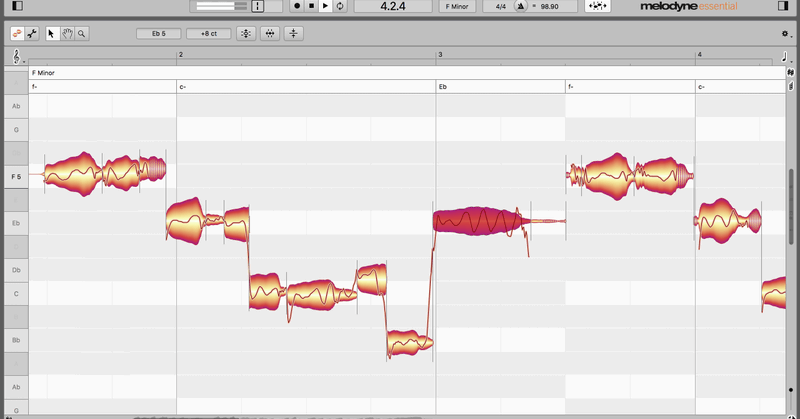Click bar 3 marker in the ruler
The image size is (800, 419).
[440, 54]
